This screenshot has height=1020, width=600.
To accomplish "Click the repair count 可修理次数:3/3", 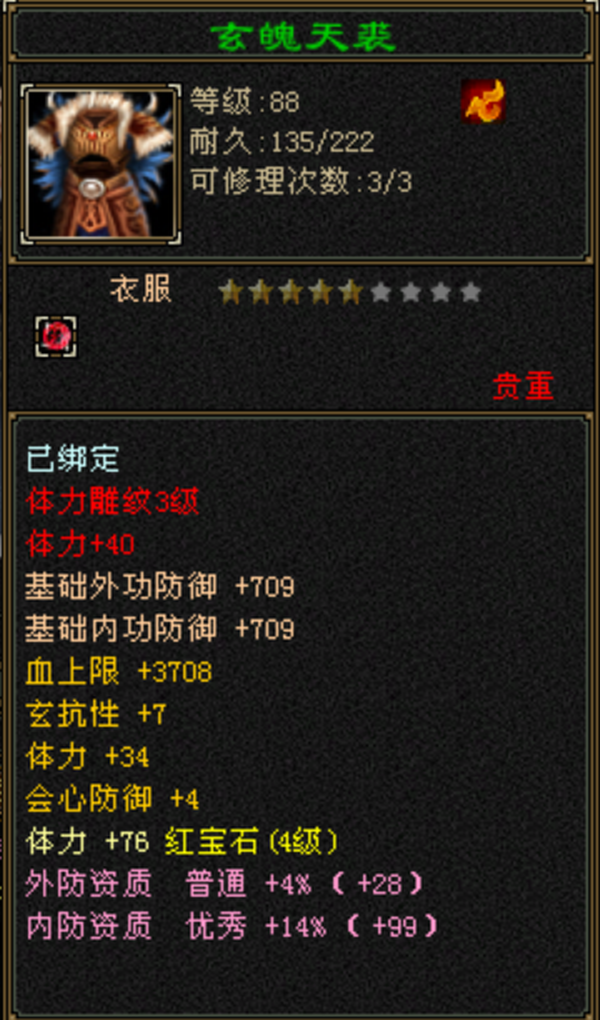I will [x=301, y=183].
